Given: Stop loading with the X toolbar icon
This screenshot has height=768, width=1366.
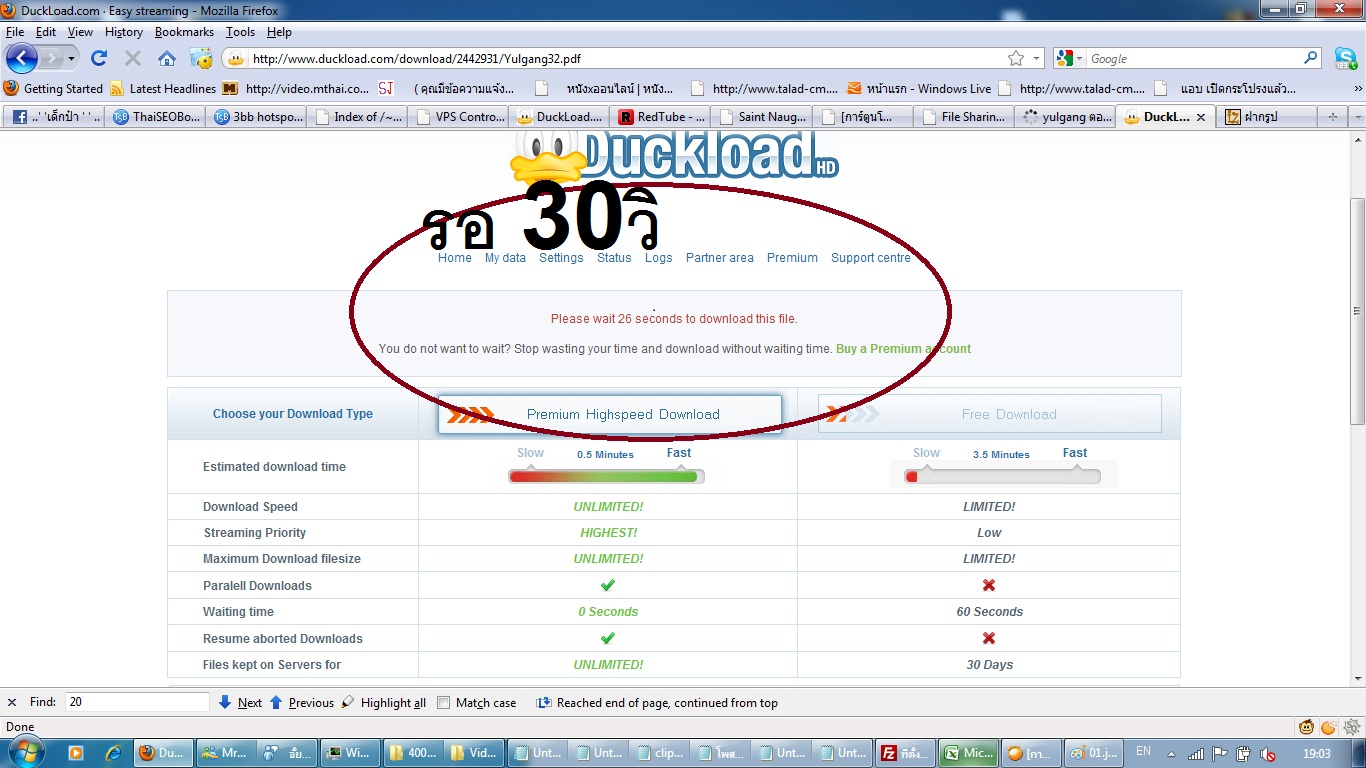Looking at the screenshot, I should coord(132,58).
